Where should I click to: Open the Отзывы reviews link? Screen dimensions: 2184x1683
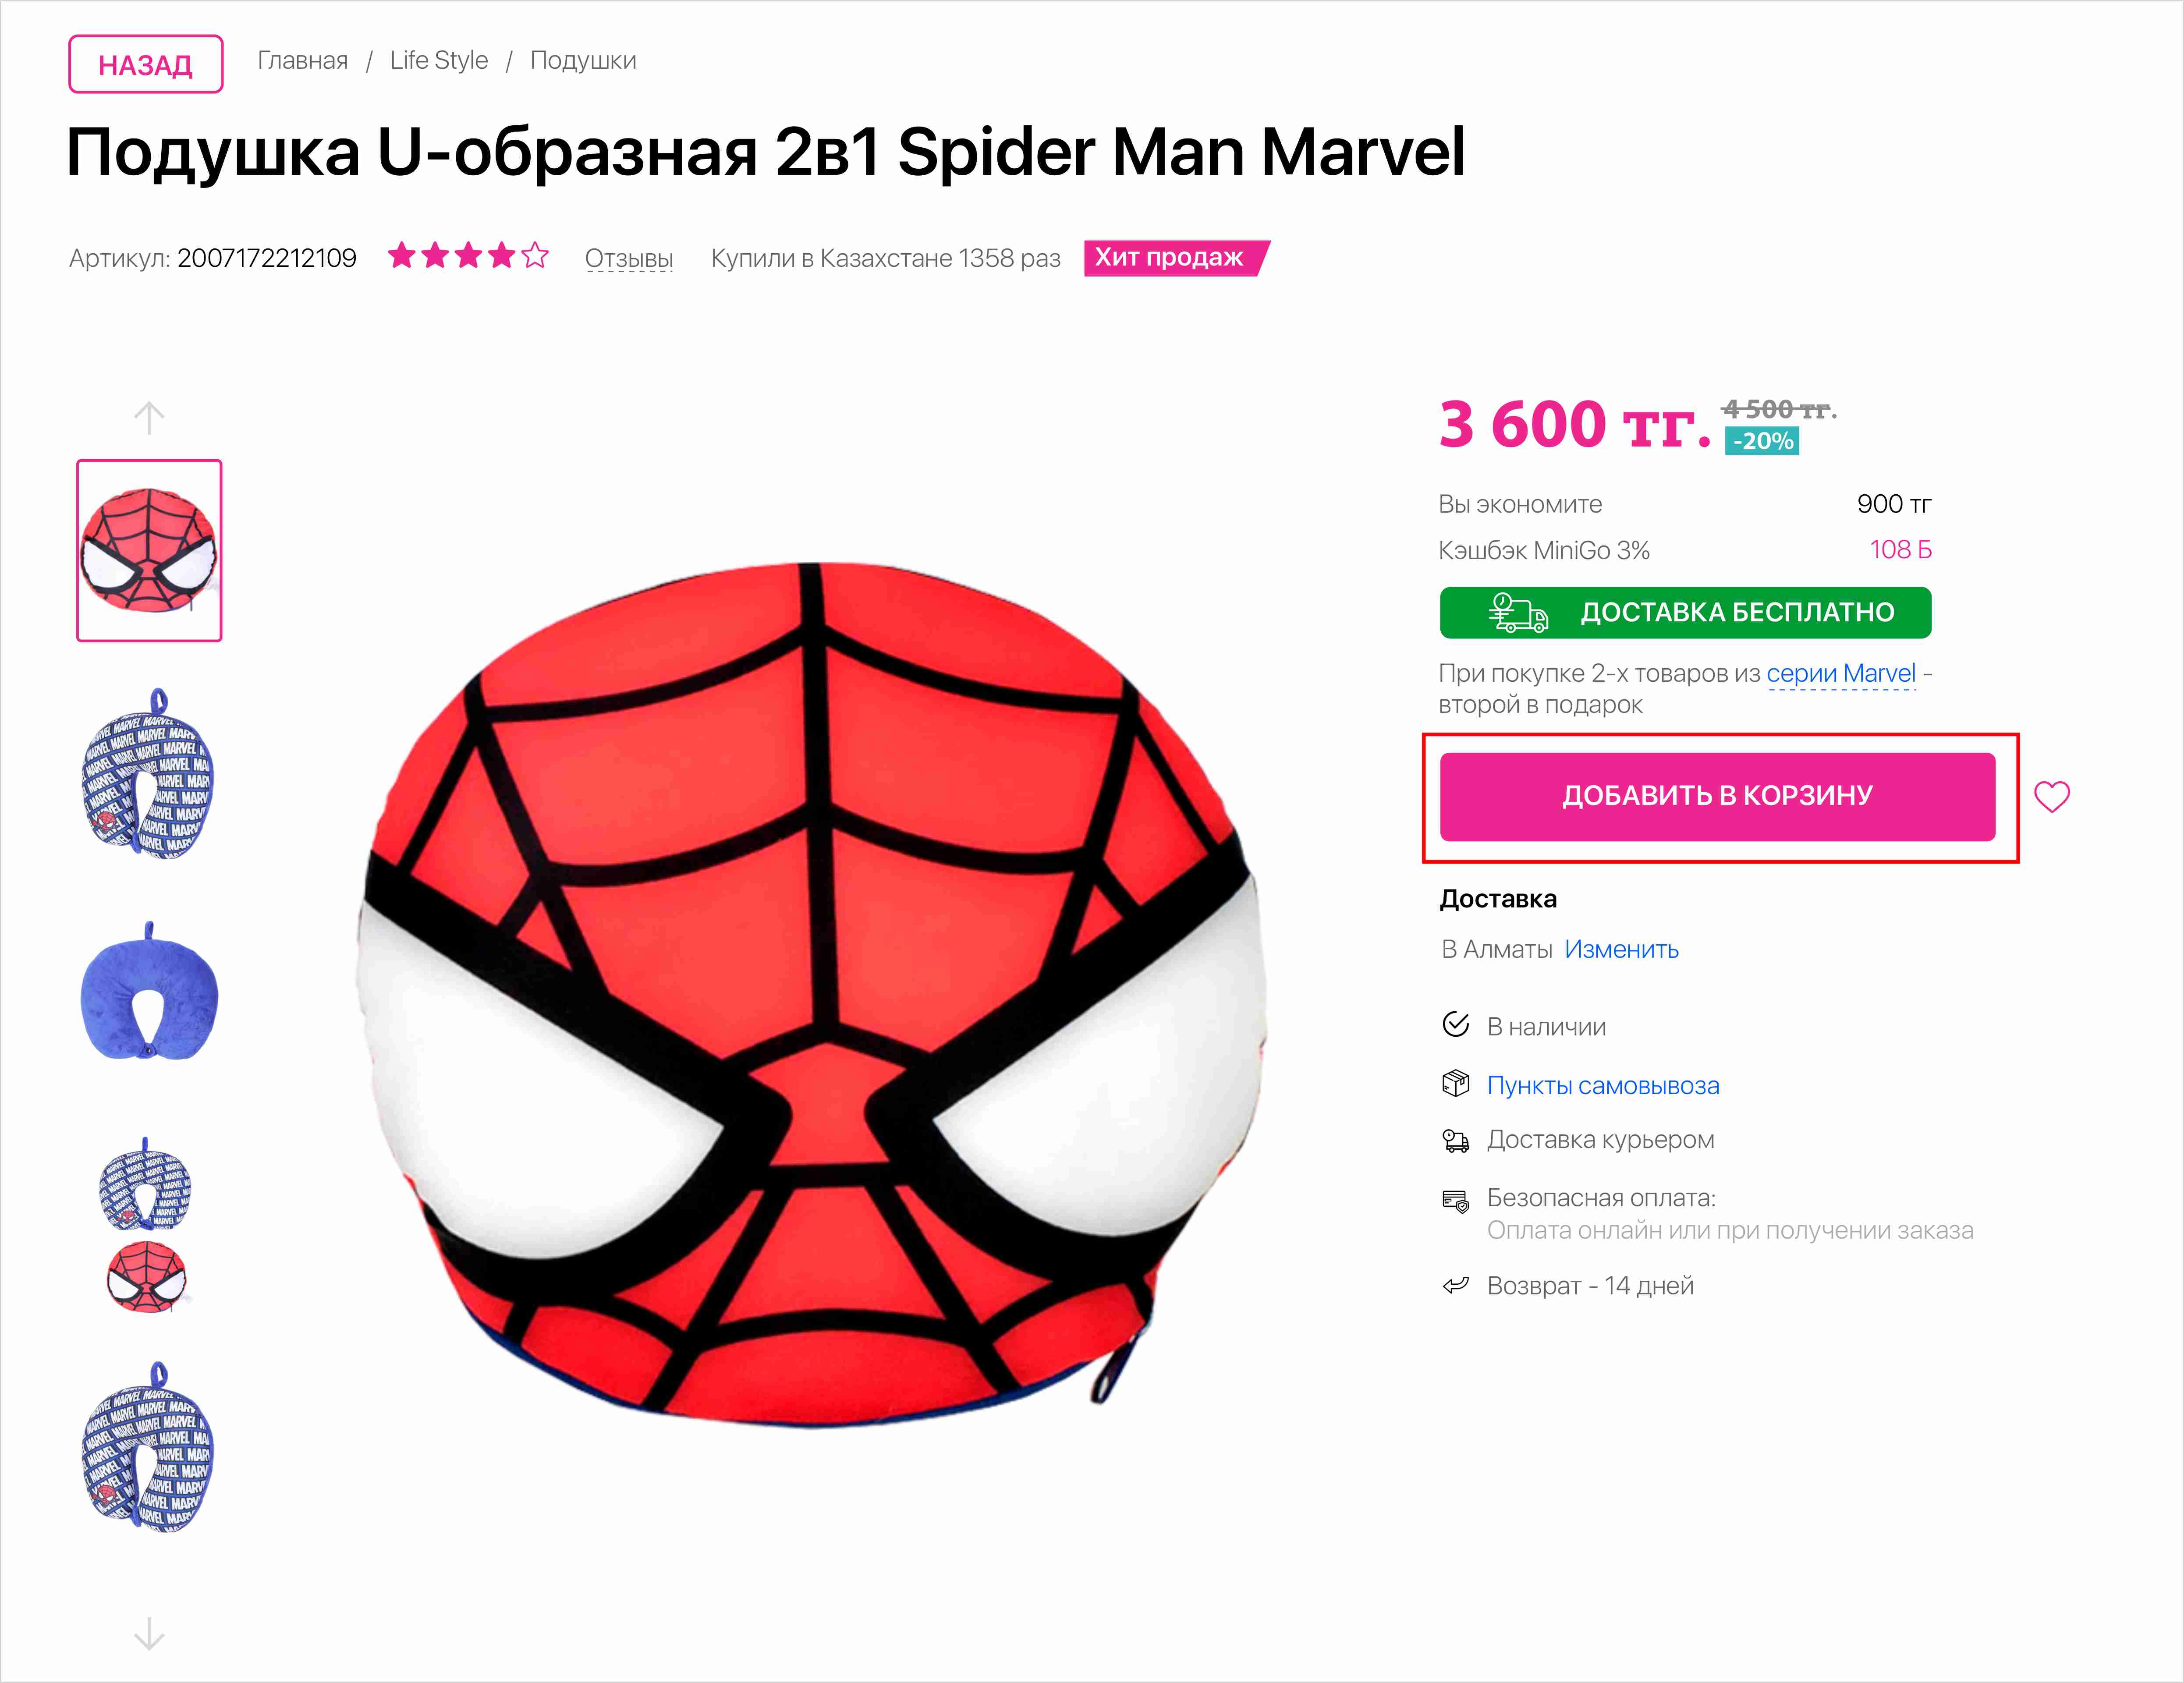point(628,259)
